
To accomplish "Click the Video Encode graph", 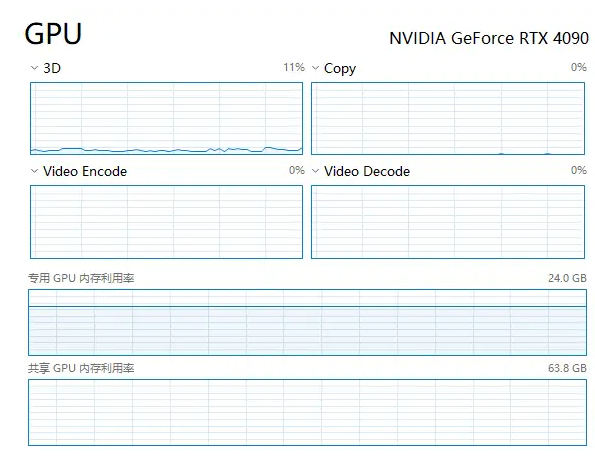I will coord(167,222).
